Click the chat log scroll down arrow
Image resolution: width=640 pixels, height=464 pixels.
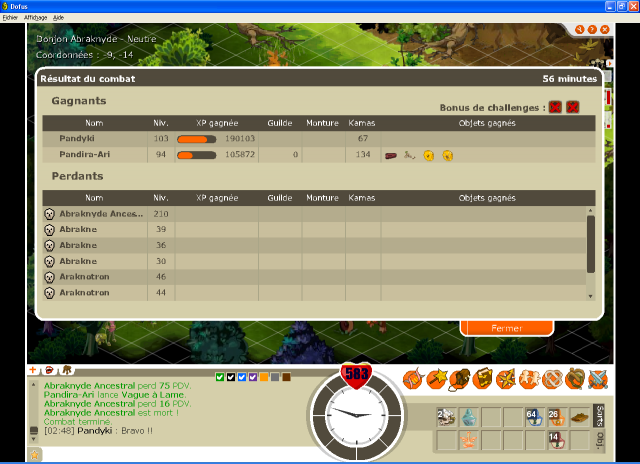33,439
